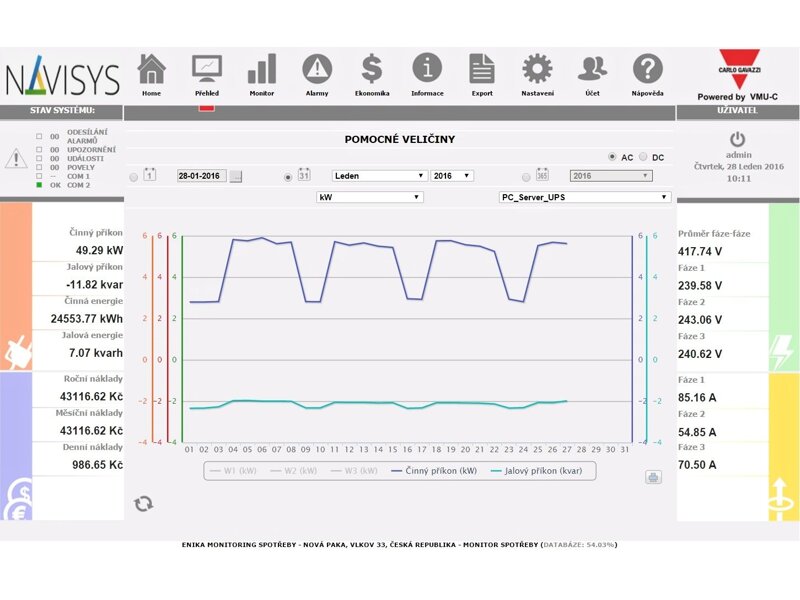Open the Home page icon
Image resolution: width=800 pixels, height=600 pixels.
coord(151,69)
